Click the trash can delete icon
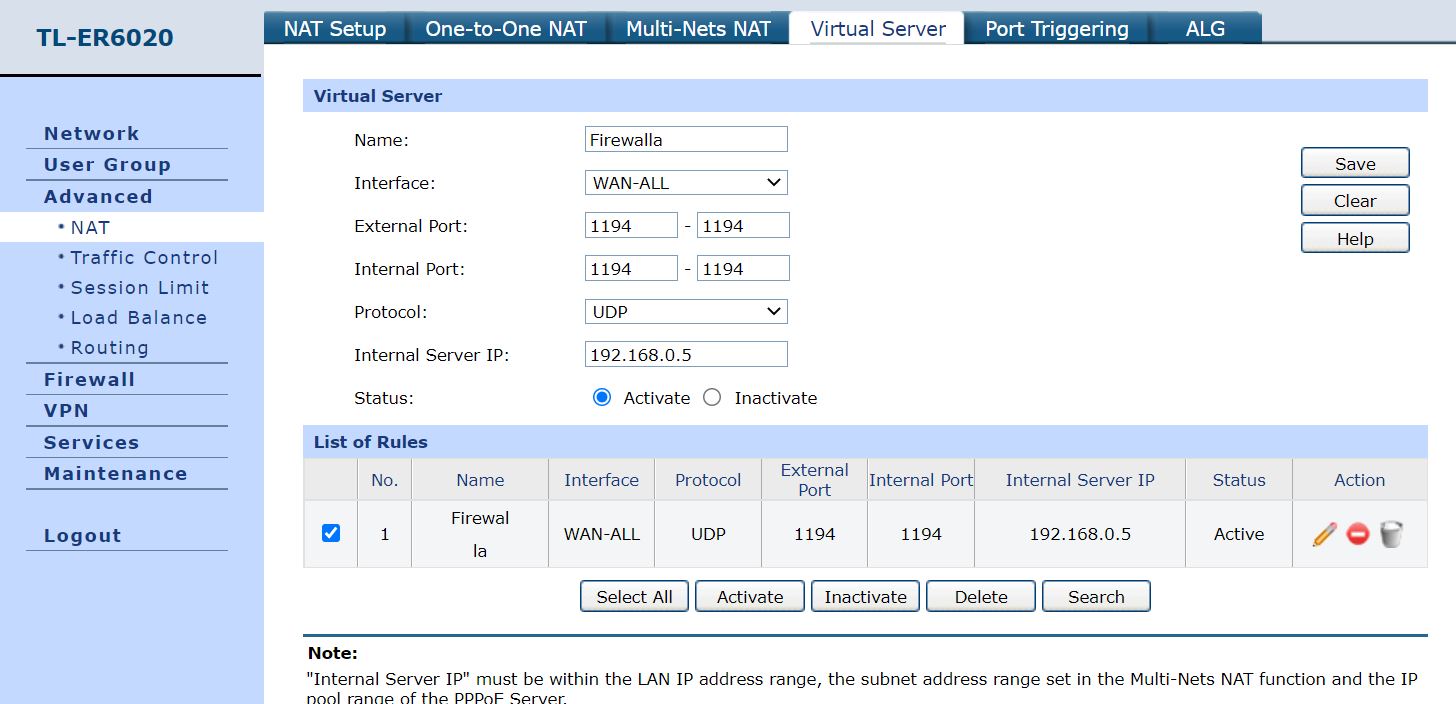This screenshot has height=704, width=1456. pyautogui.click(x=1390, y=534)
